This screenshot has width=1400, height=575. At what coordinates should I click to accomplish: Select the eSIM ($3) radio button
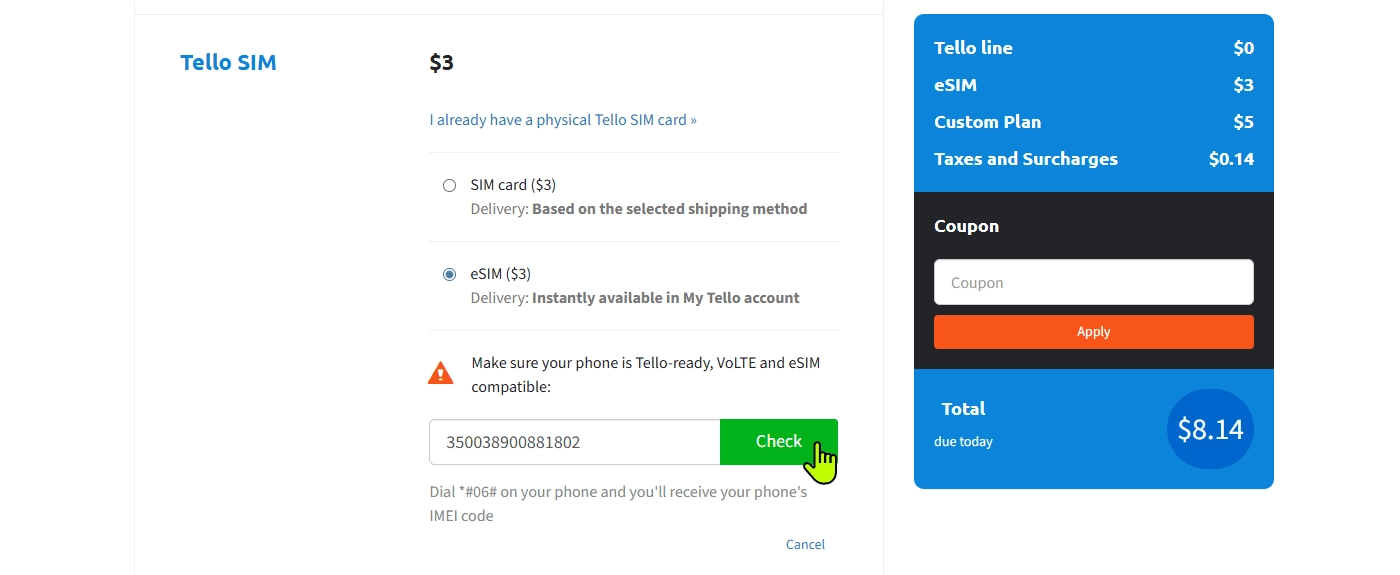(450, 274)
